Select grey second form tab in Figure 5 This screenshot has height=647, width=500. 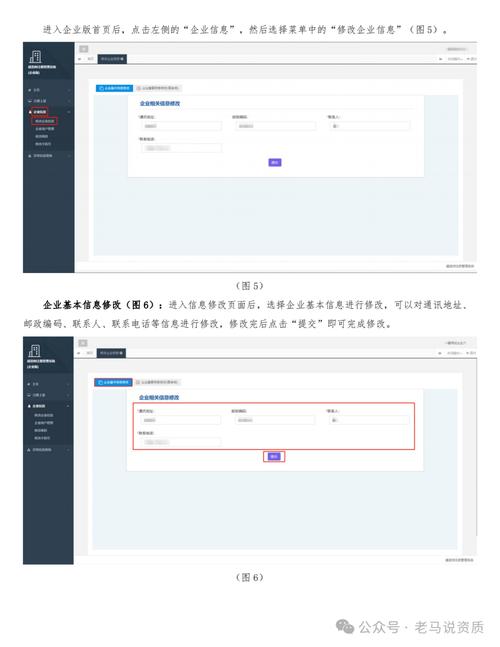pos(158,88)
